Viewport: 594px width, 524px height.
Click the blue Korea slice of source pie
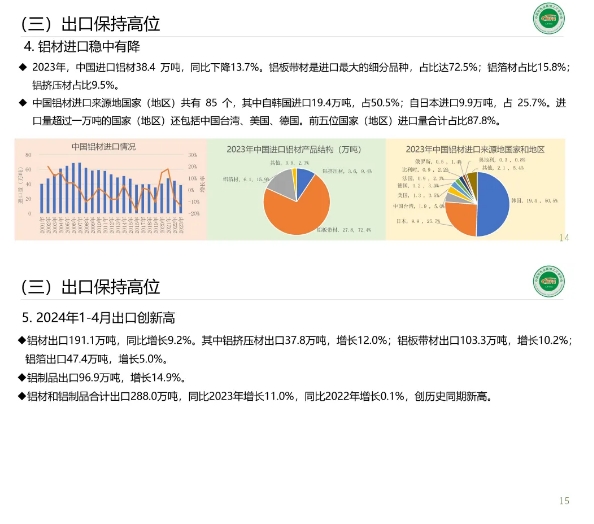493,204
